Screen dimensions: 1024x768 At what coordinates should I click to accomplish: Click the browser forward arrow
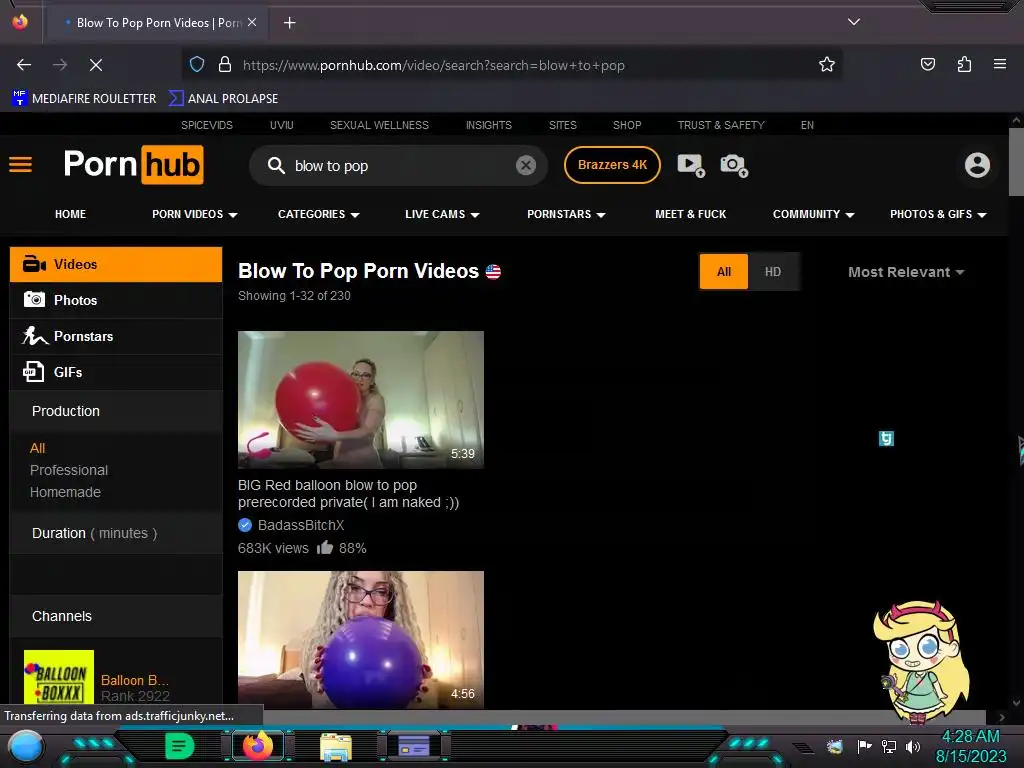(60, 65)
